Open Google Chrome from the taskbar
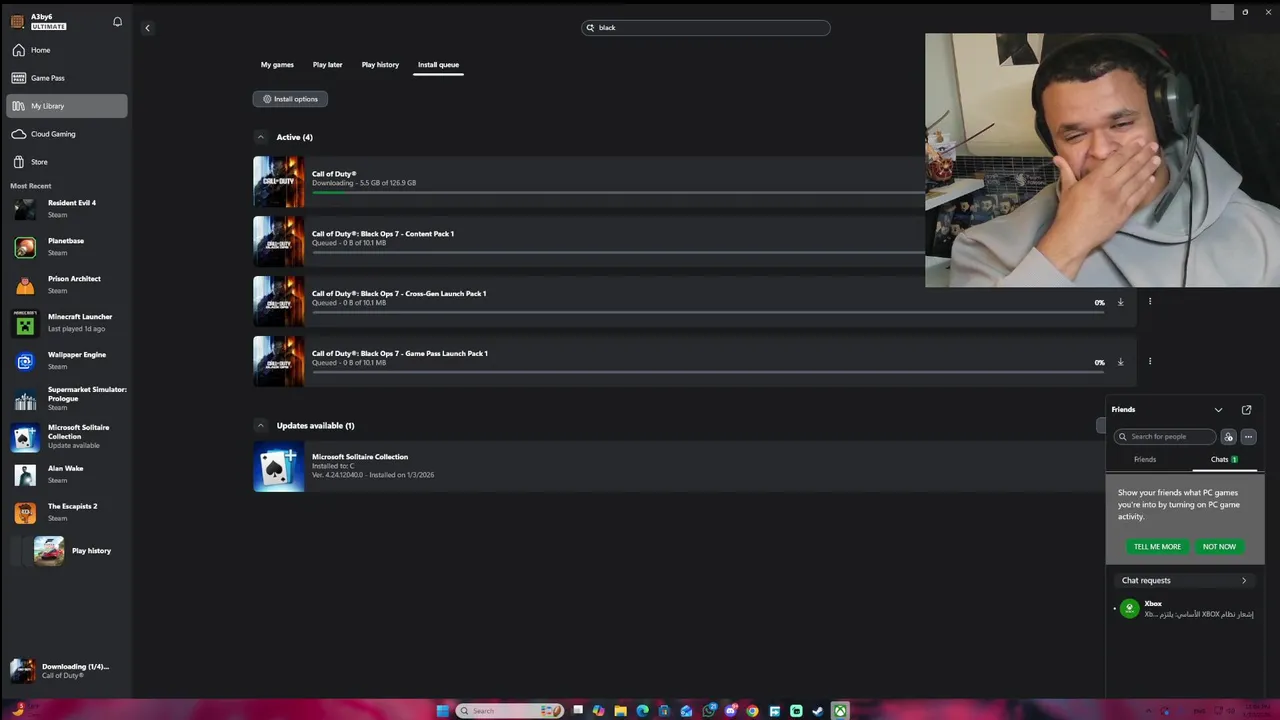1280x720 pixels. click(x=752, y=711)
